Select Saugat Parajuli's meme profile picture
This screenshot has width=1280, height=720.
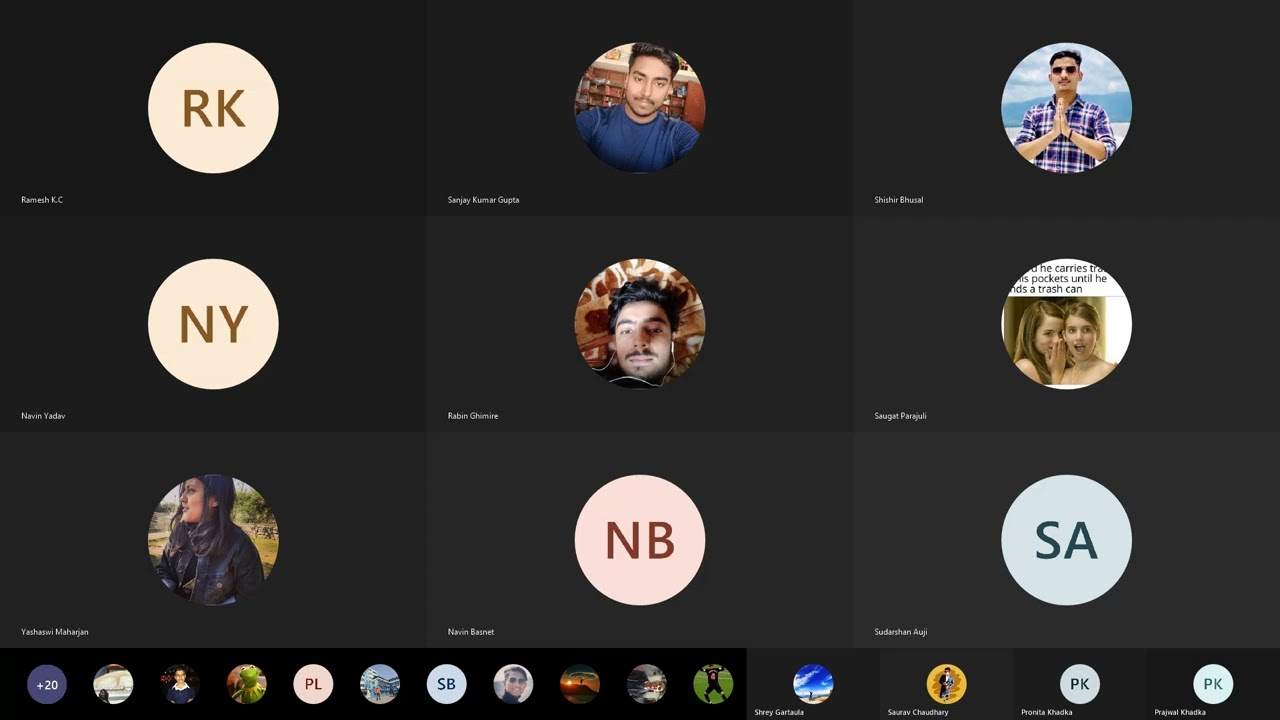1066,324
